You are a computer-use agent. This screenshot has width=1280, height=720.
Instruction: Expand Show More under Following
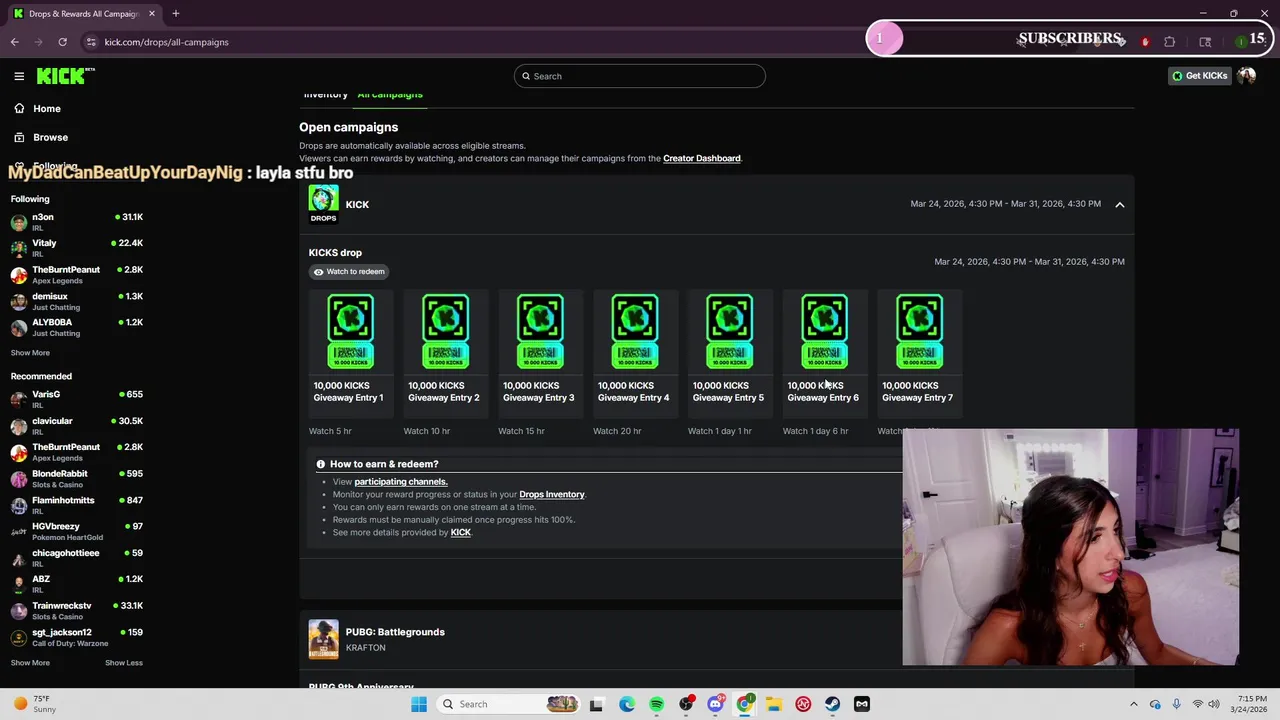(x=30, y=353)
